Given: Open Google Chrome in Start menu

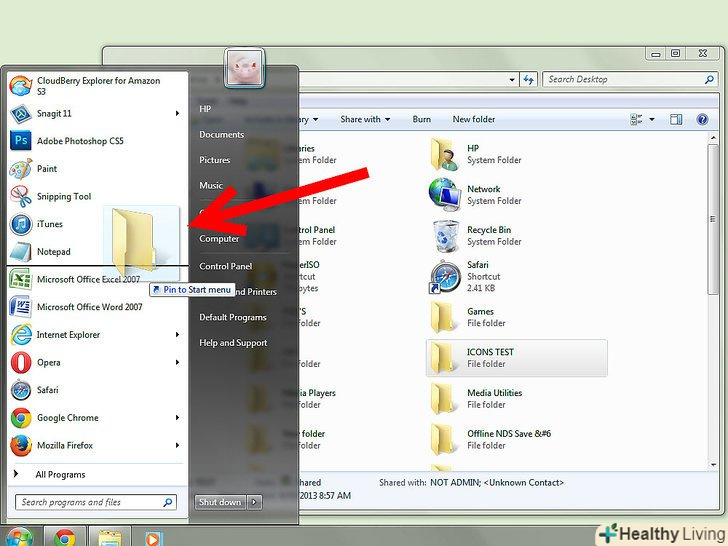Looking at the screenshot, I should pos(98,417).
